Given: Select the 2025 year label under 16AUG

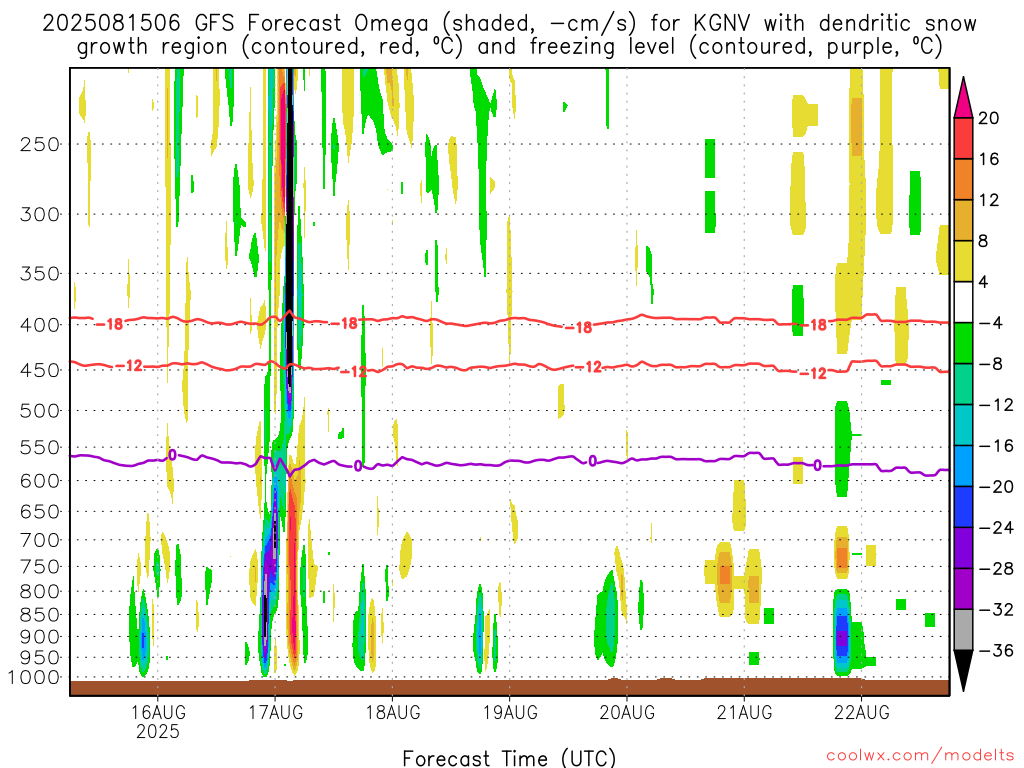Looking at the screenshot, I should coord(157,731).
